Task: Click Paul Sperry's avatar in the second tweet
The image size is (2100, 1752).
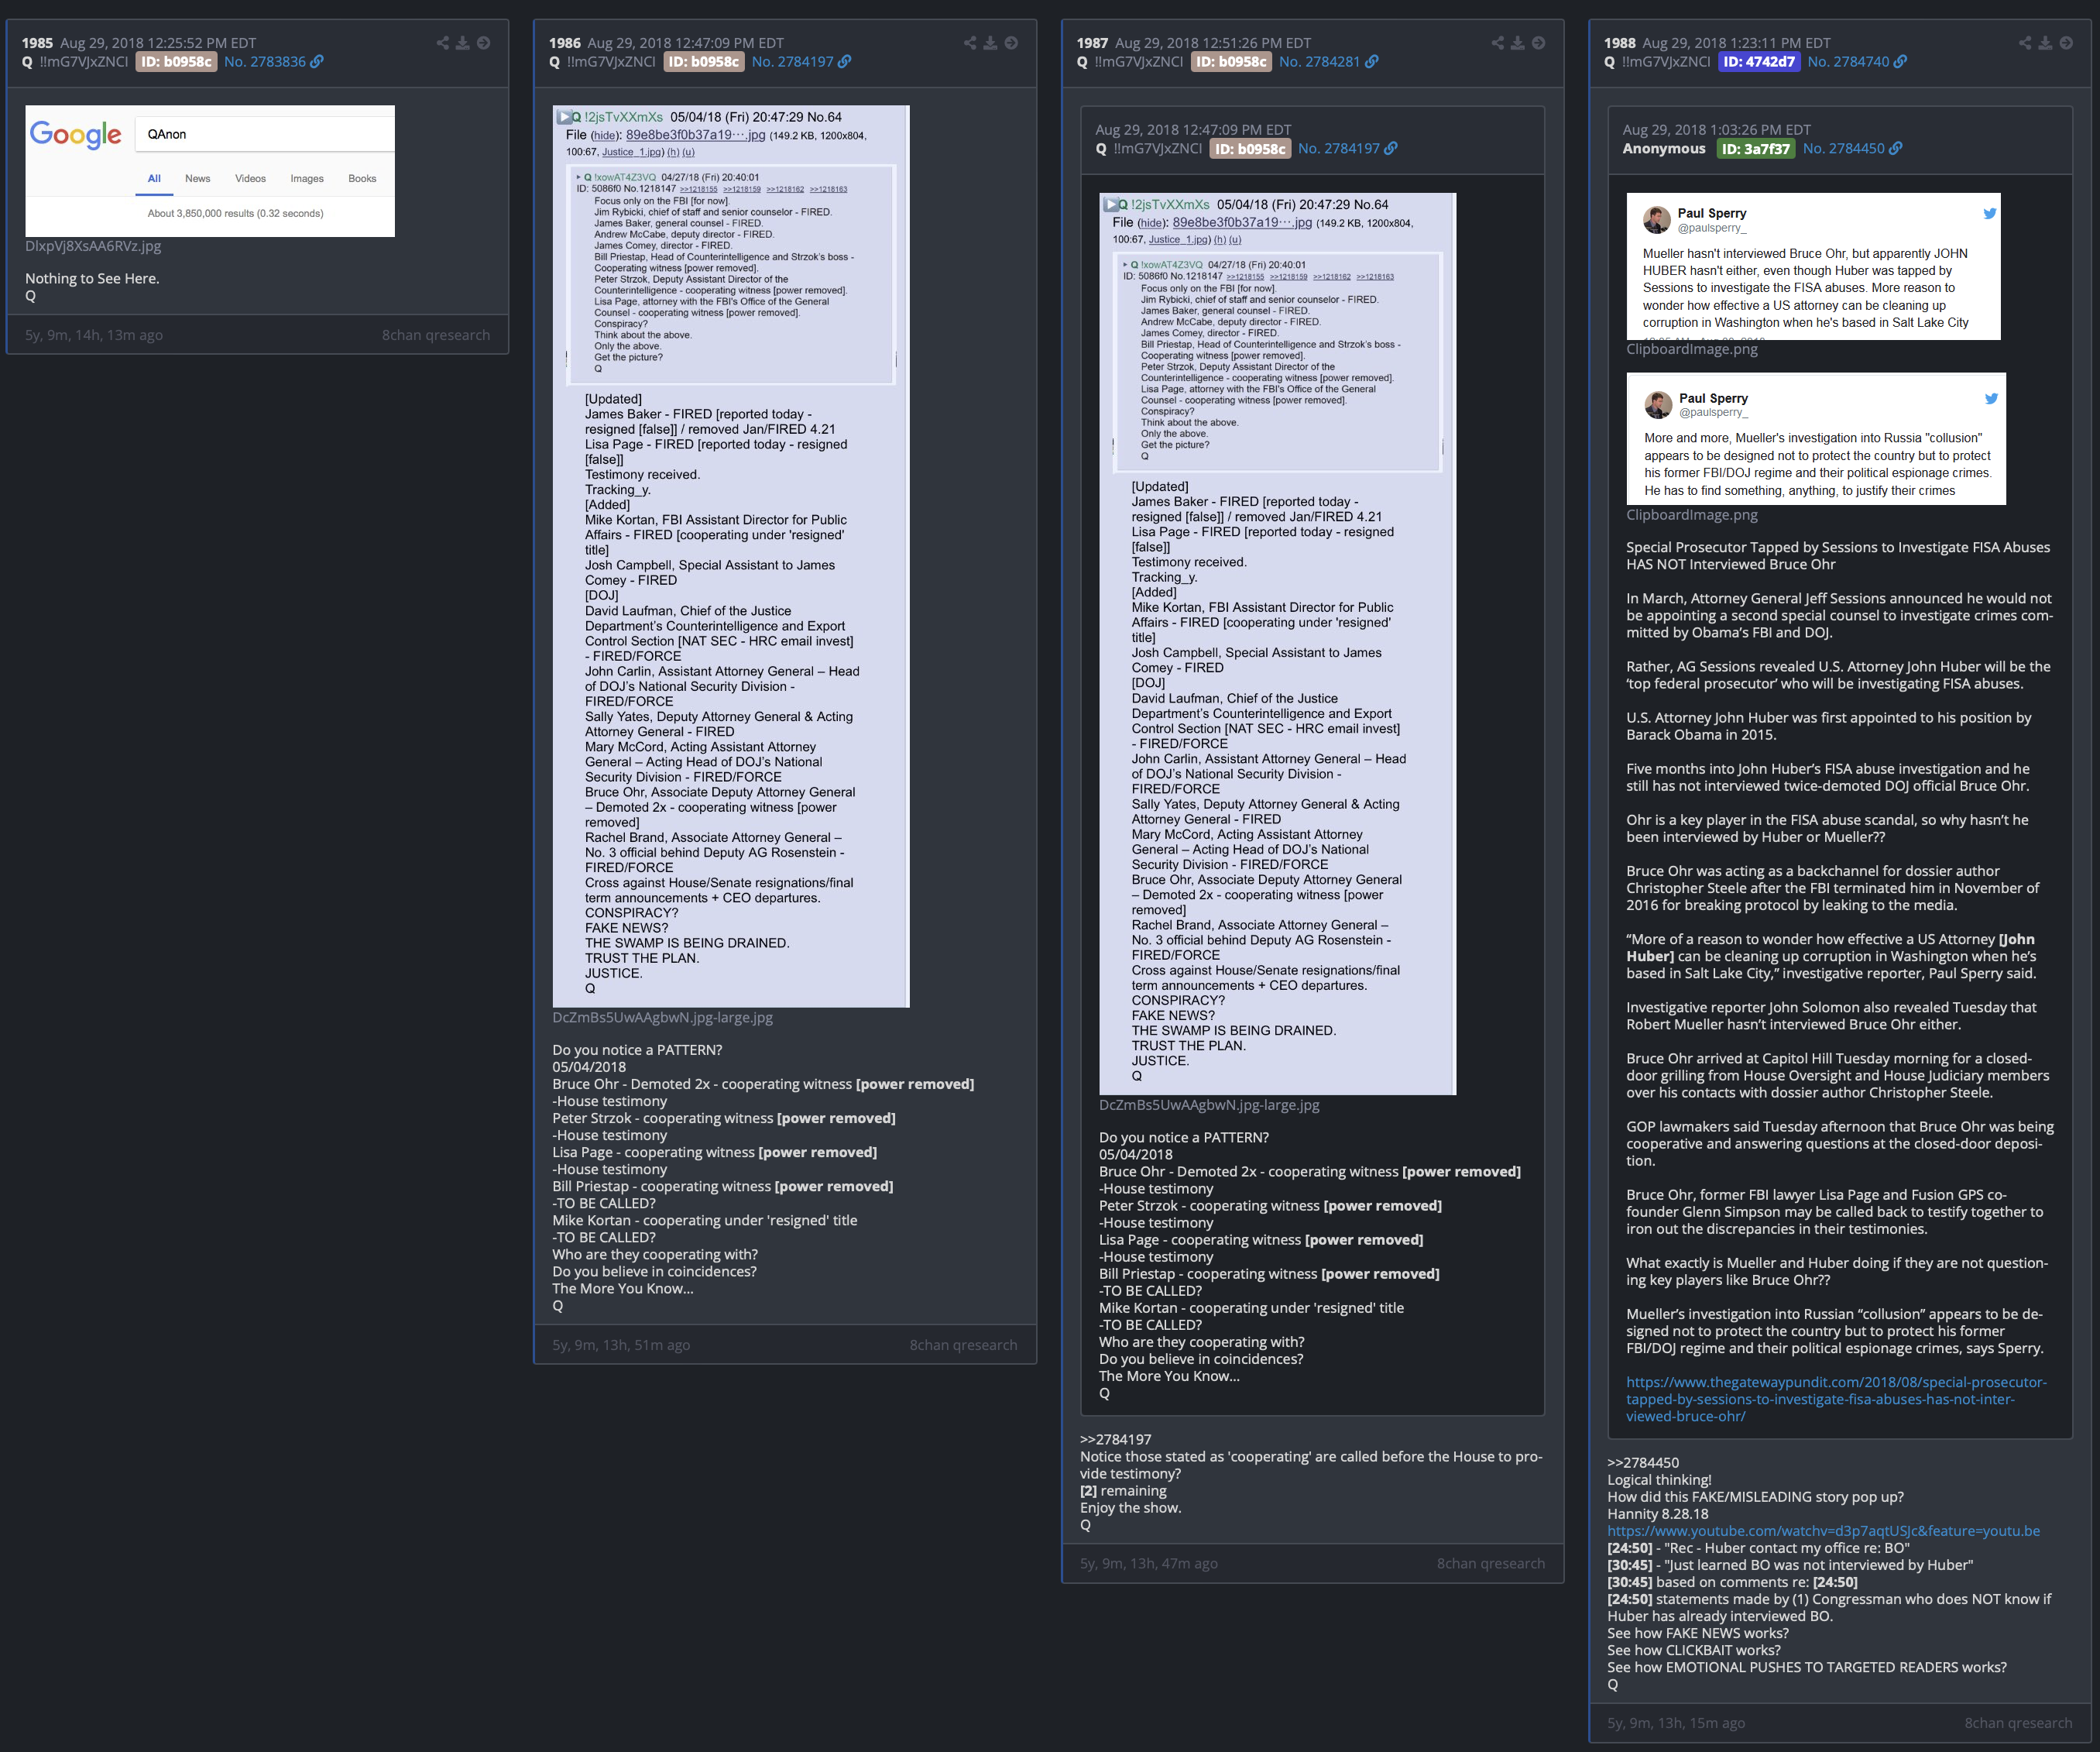Action: coord(1659,405)
